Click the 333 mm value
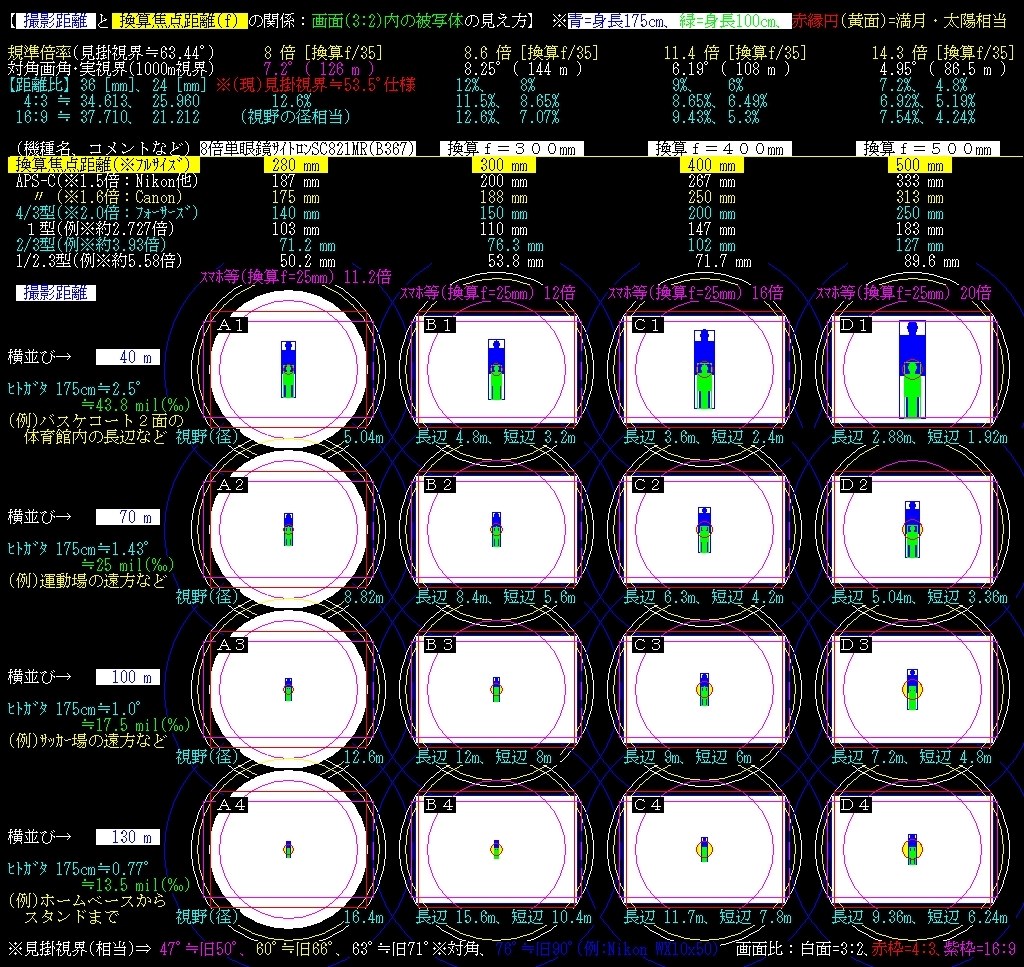1024x967 pixels. point(919,182)
